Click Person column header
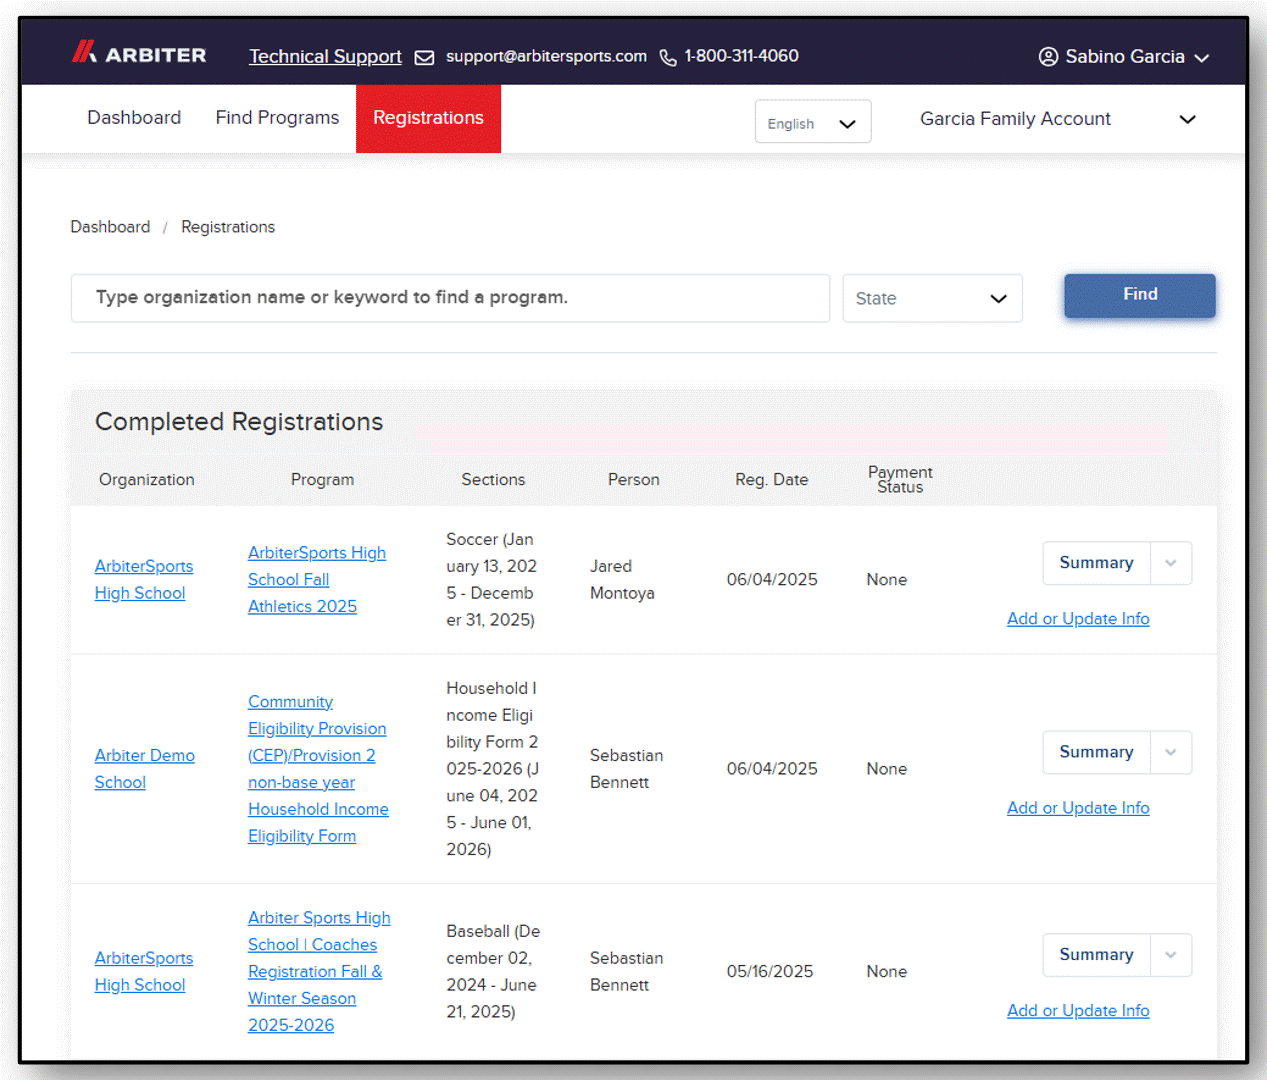This screenshot has height=1080, width=1267. pyautogui.click(x=634, y=480)
